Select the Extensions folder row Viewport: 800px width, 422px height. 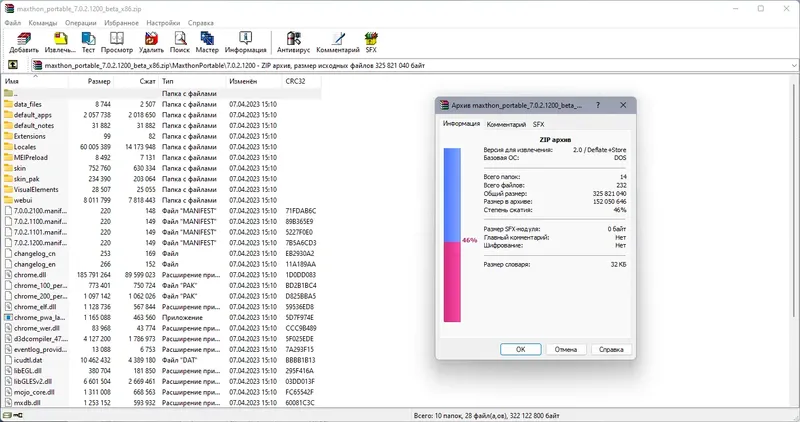pyautogui.click(x=161, y=136)
